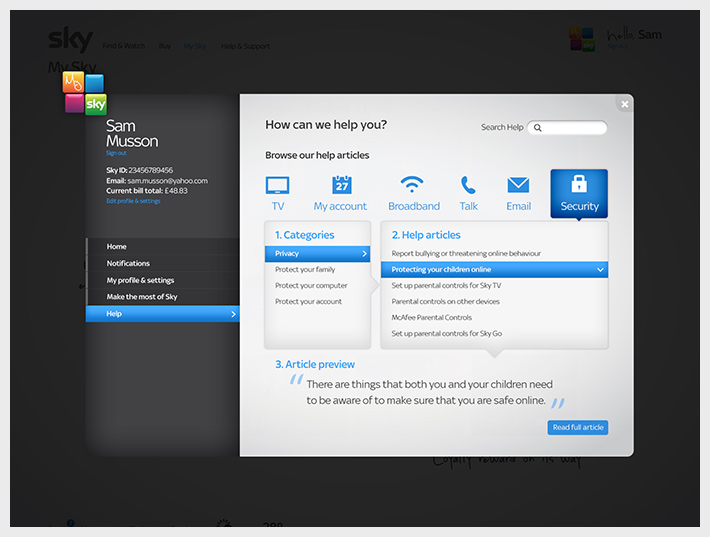
Task: Select Protect your family category
Action: 305,269
